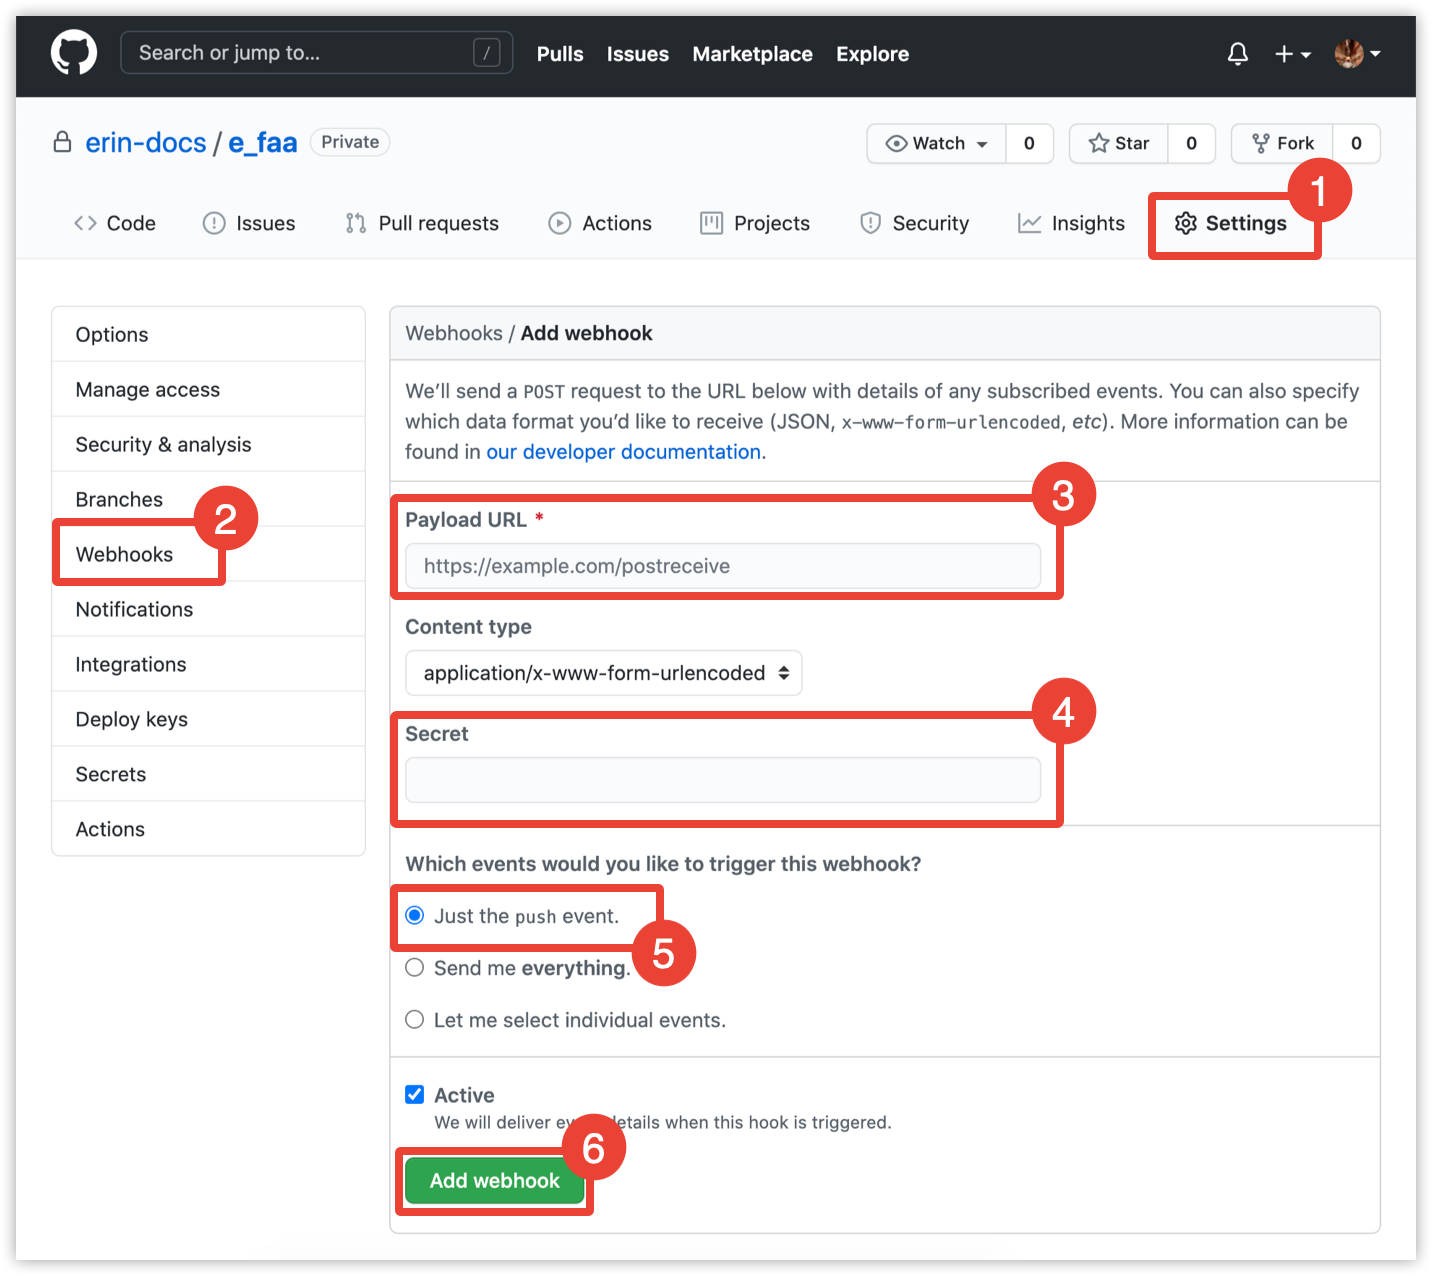
Task: Select Deploy keys in sidebar
Action: 131,719
